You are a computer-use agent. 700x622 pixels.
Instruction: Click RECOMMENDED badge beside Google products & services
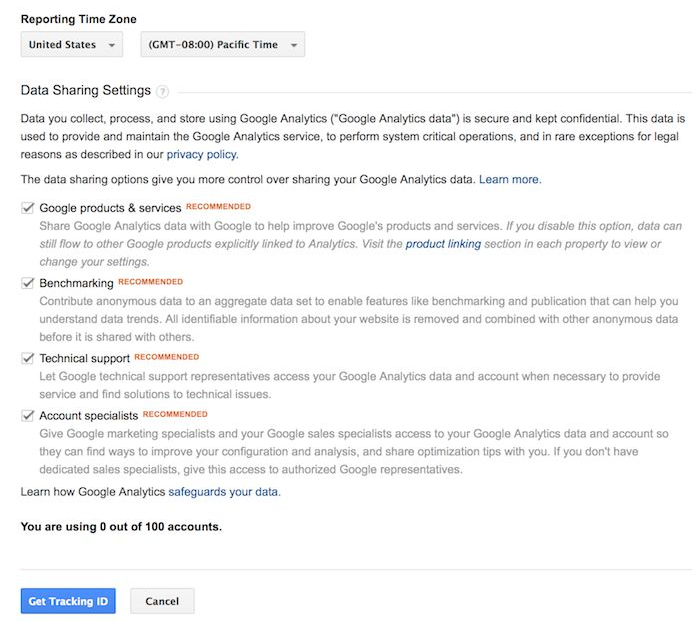click(218, 207)
